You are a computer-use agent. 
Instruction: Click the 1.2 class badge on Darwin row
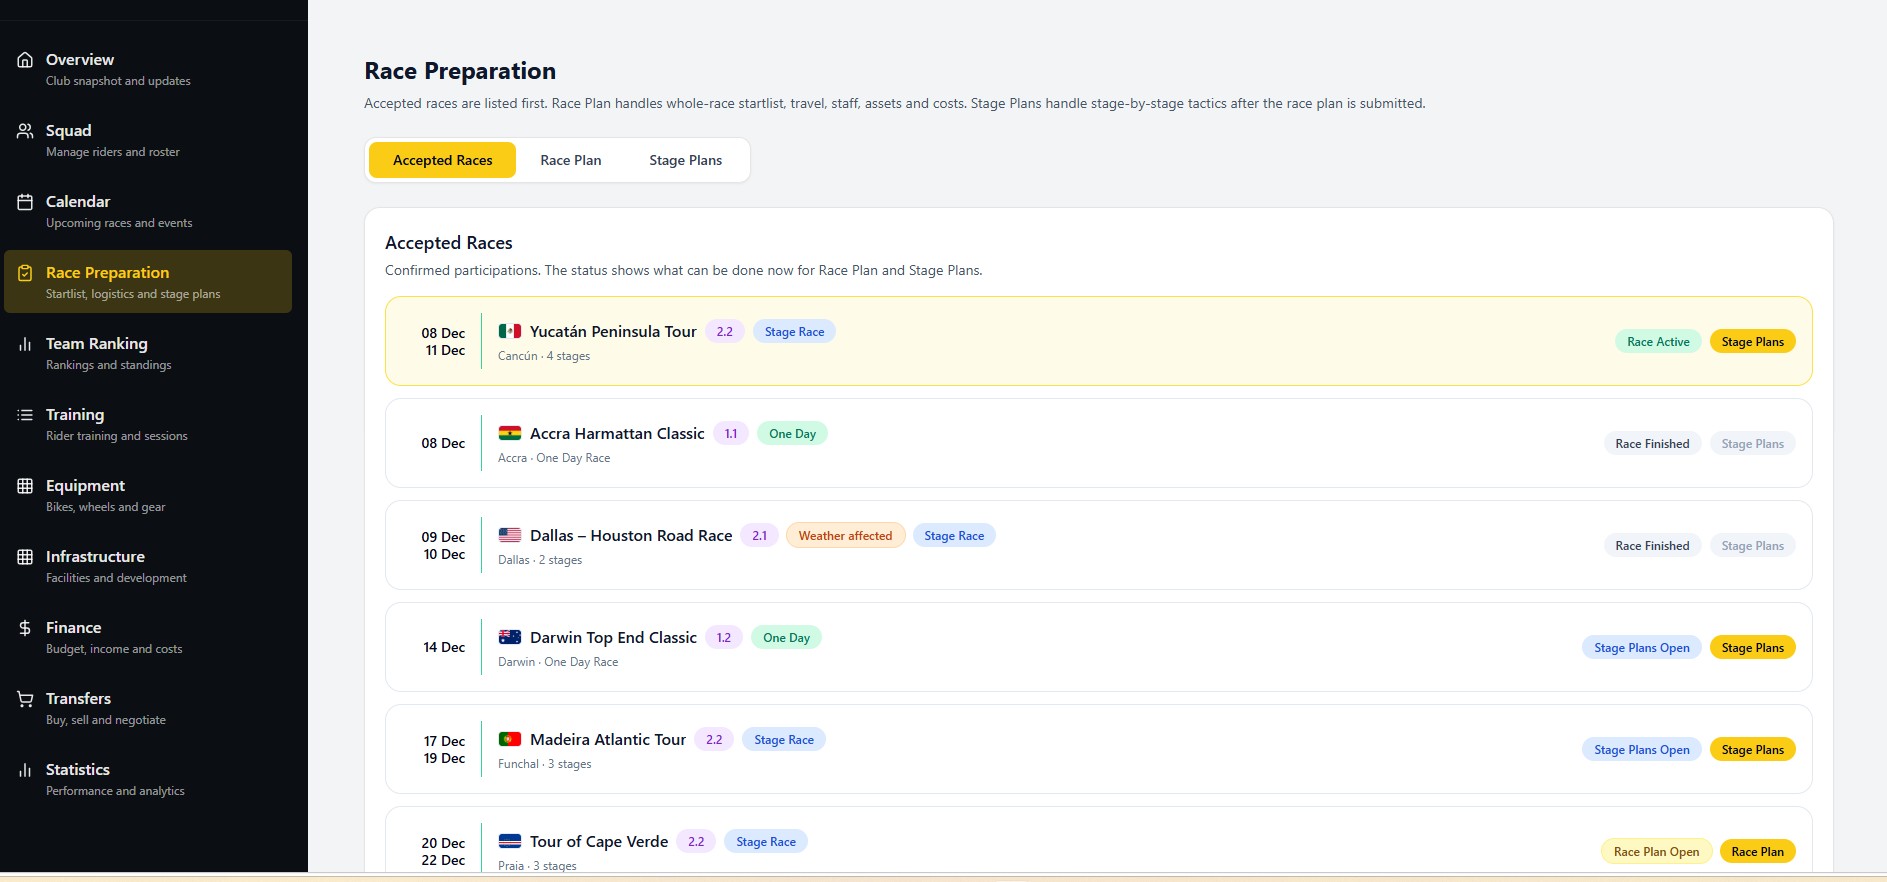pos(724,638)
